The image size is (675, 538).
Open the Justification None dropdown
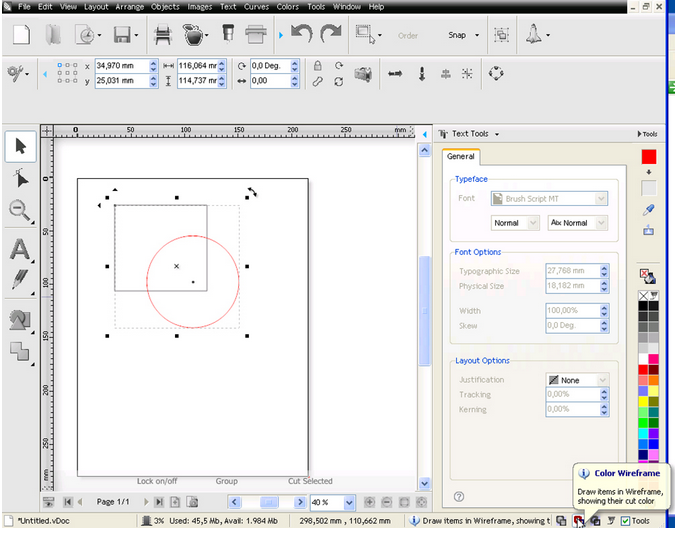(602, 380)
